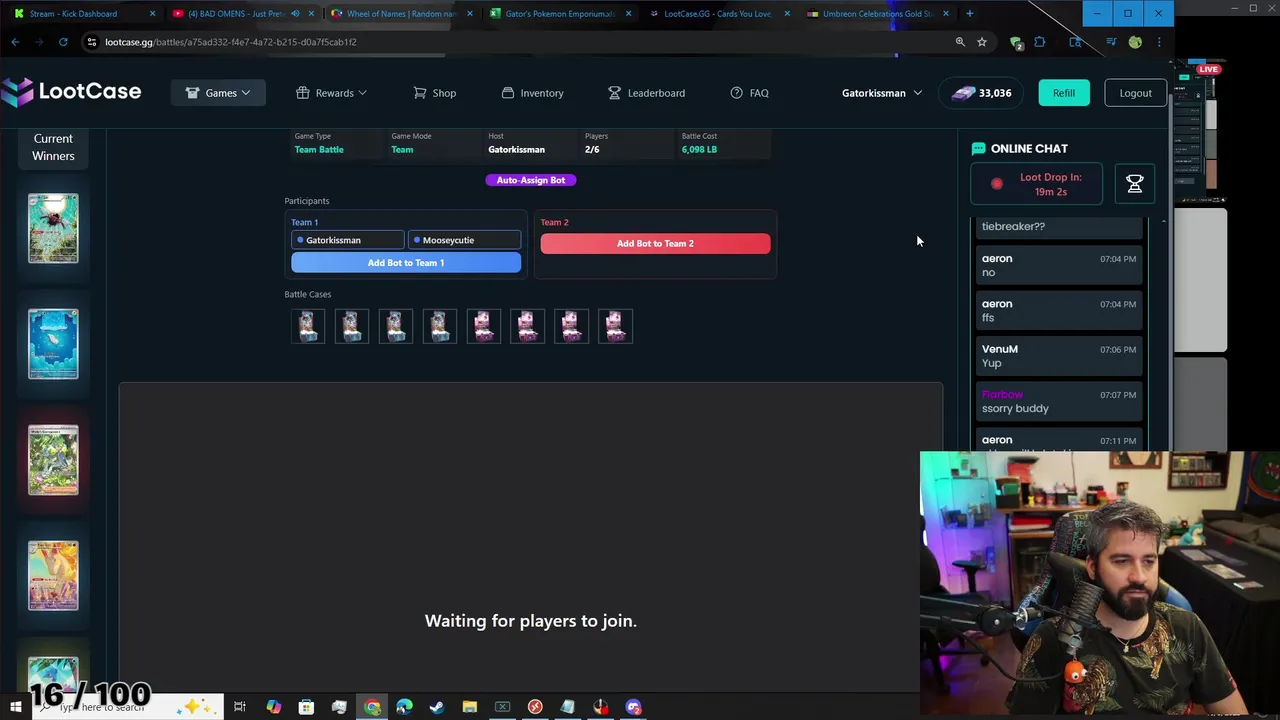
Task: Select the Mooseycutie participant in Team 1
Action: (464, 240)
